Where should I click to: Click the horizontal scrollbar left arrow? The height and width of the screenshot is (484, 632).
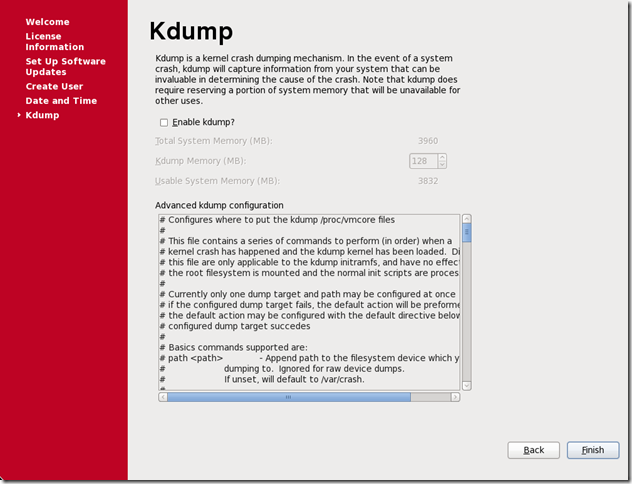(163, 397)
